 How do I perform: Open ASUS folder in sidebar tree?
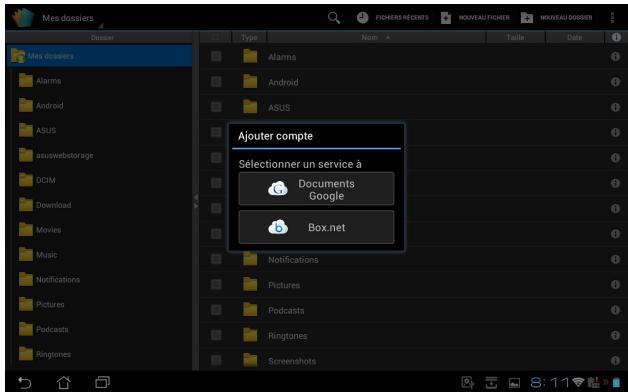coord(38,131)
